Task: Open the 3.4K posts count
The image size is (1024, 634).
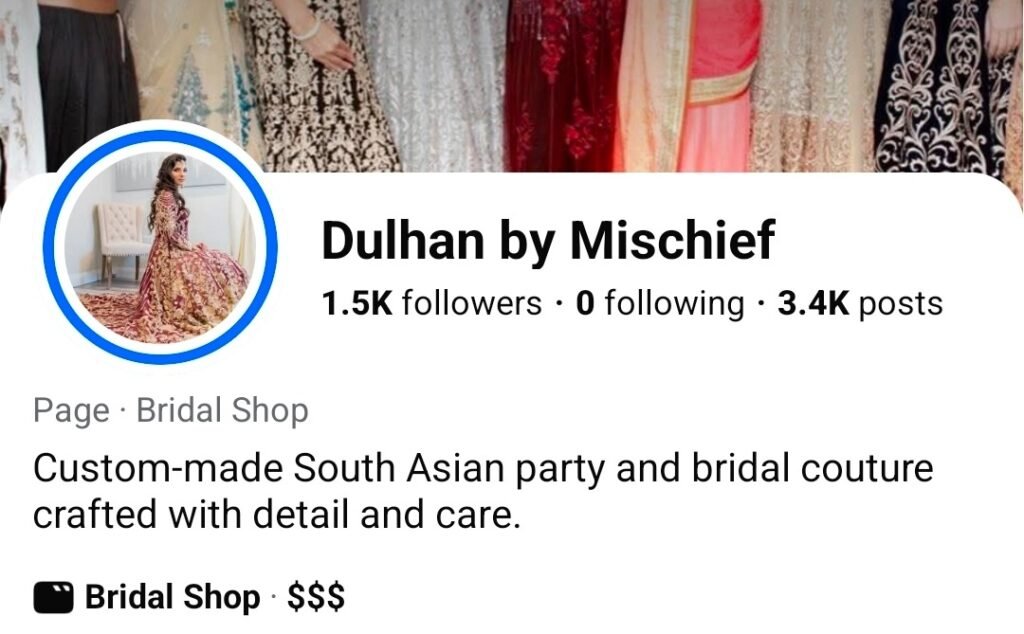Action: (859, 304)
